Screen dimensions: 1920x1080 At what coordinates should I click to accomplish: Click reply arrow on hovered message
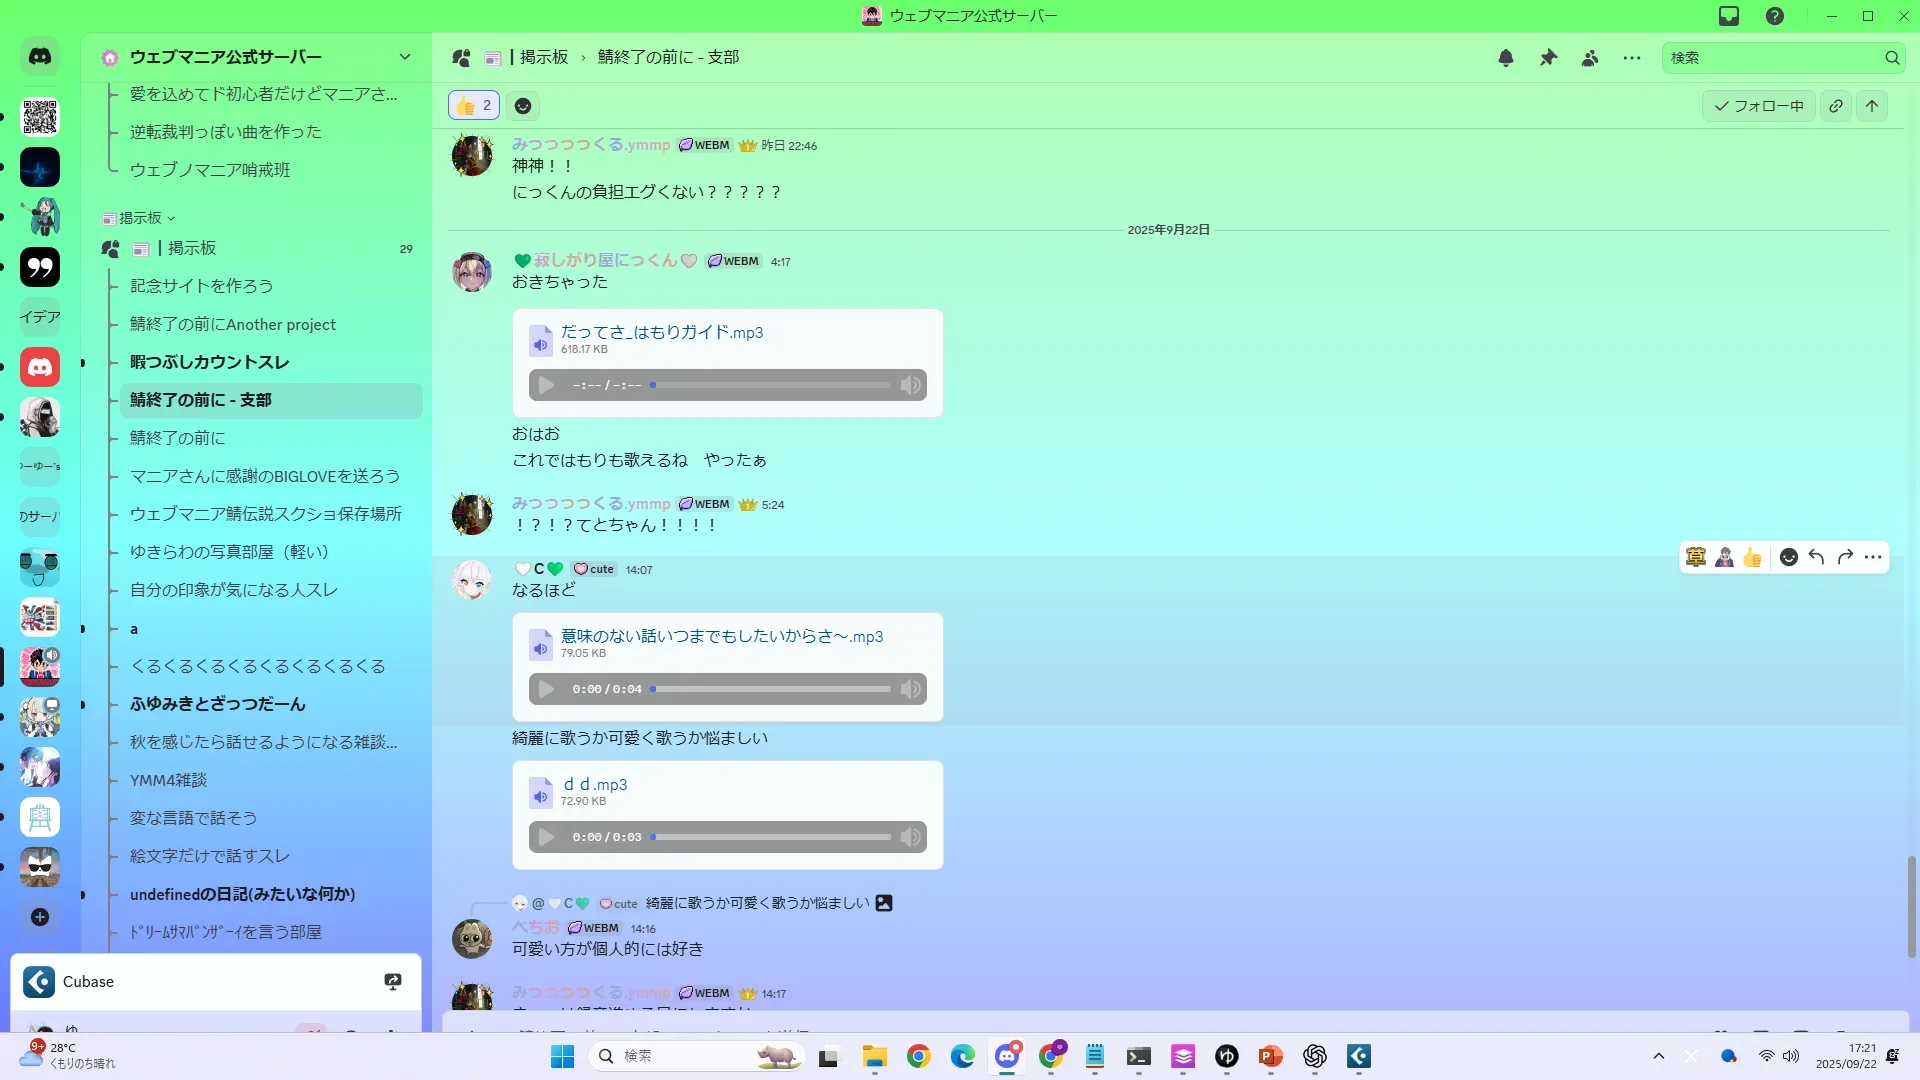pyautogui.click(x=1817, y=557)
